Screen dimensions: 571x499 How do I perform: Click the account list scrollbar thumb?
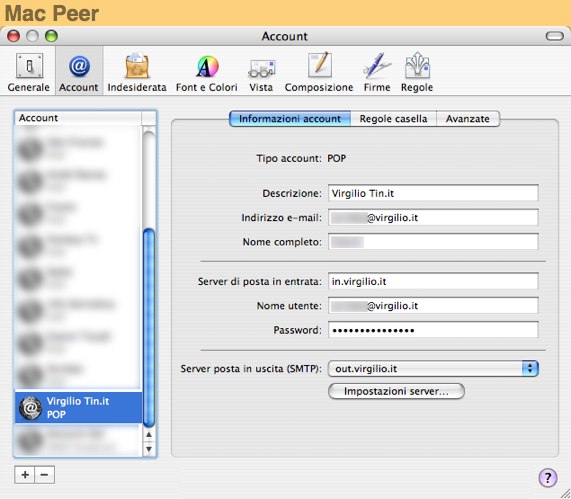point(149,327)
